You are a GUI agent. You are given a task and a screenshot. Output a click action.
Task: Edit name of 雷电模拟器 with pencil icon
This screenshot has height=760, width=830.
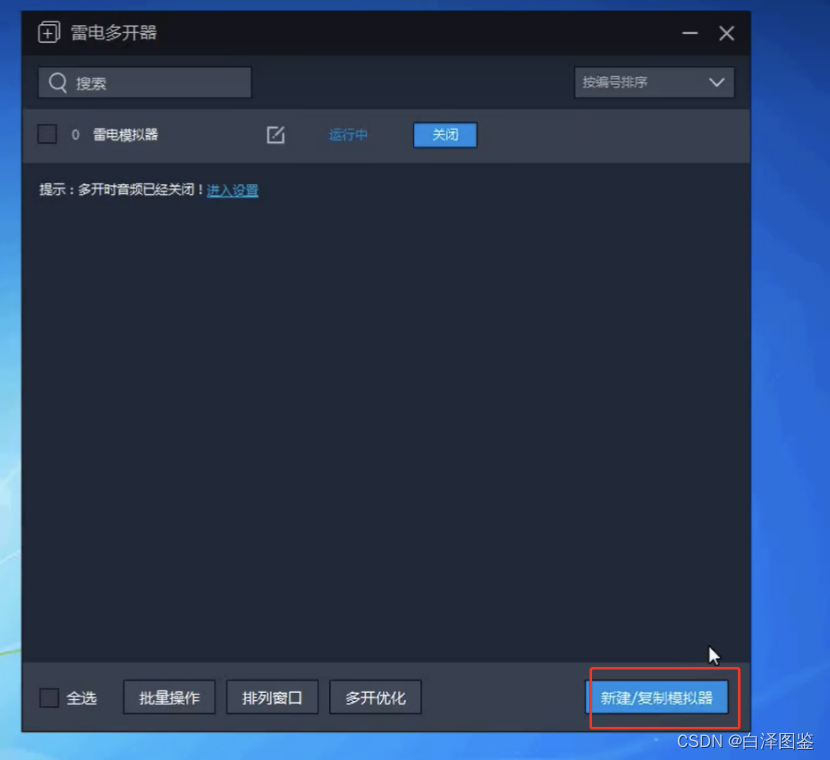pos(275,135)
